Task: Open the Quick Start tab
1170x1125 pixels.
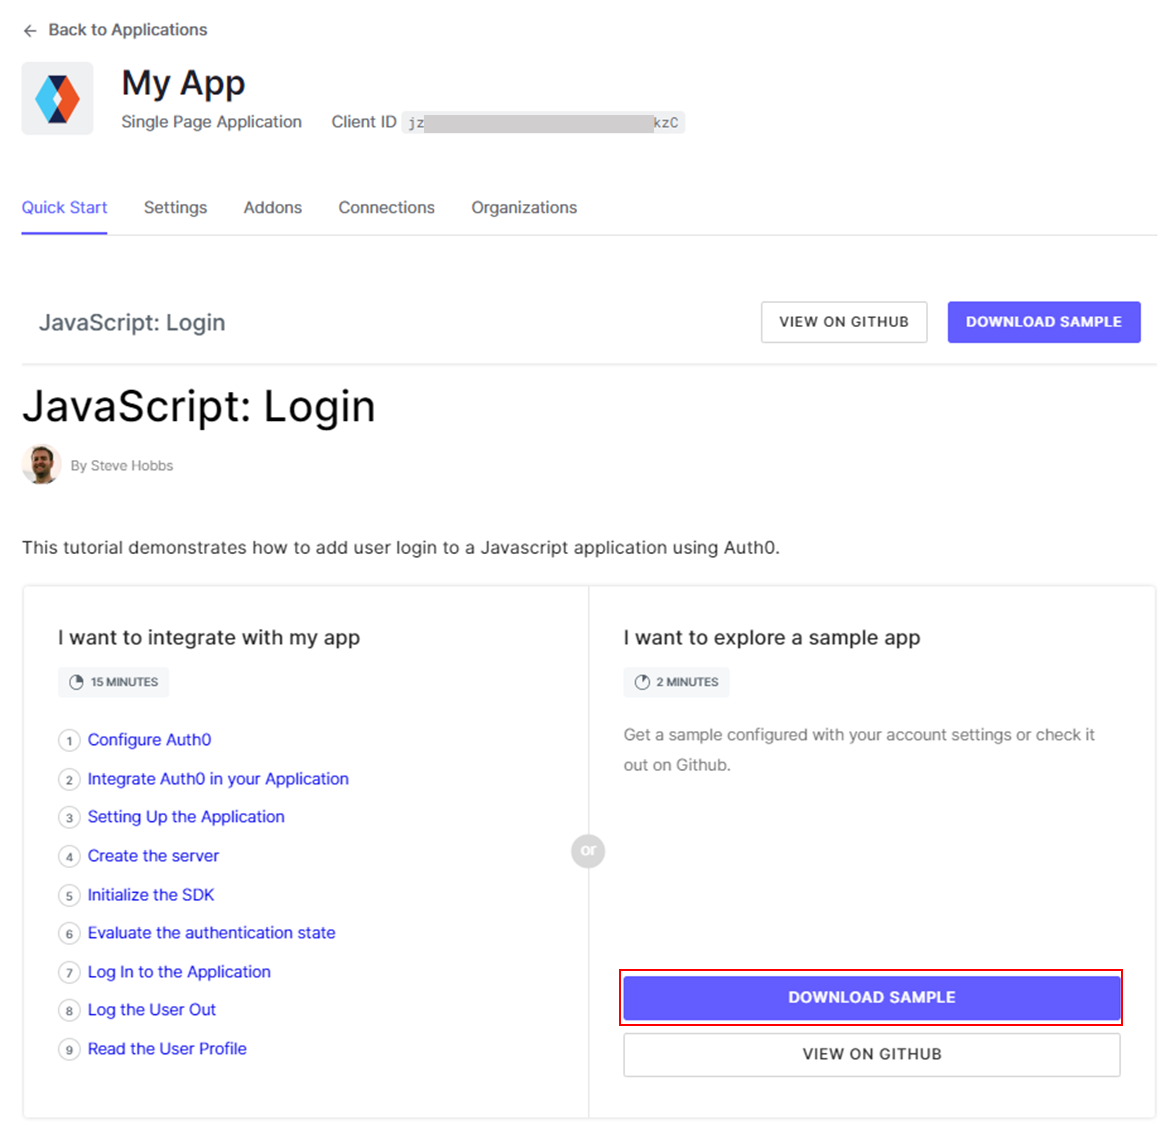Action: click(64, 207)
